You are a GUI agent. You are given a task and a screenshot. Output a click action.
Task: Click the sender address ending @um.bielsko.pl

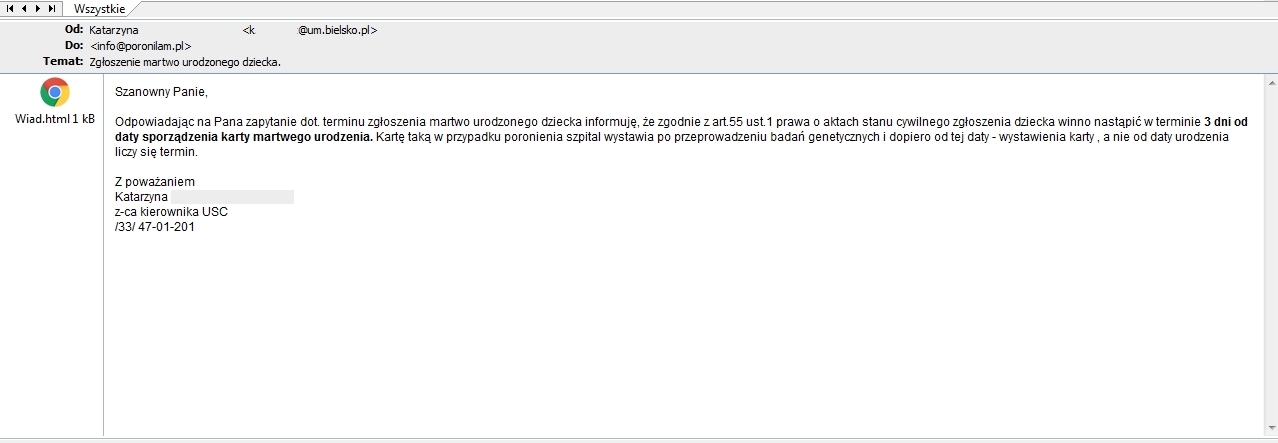[x=337, y=30]
